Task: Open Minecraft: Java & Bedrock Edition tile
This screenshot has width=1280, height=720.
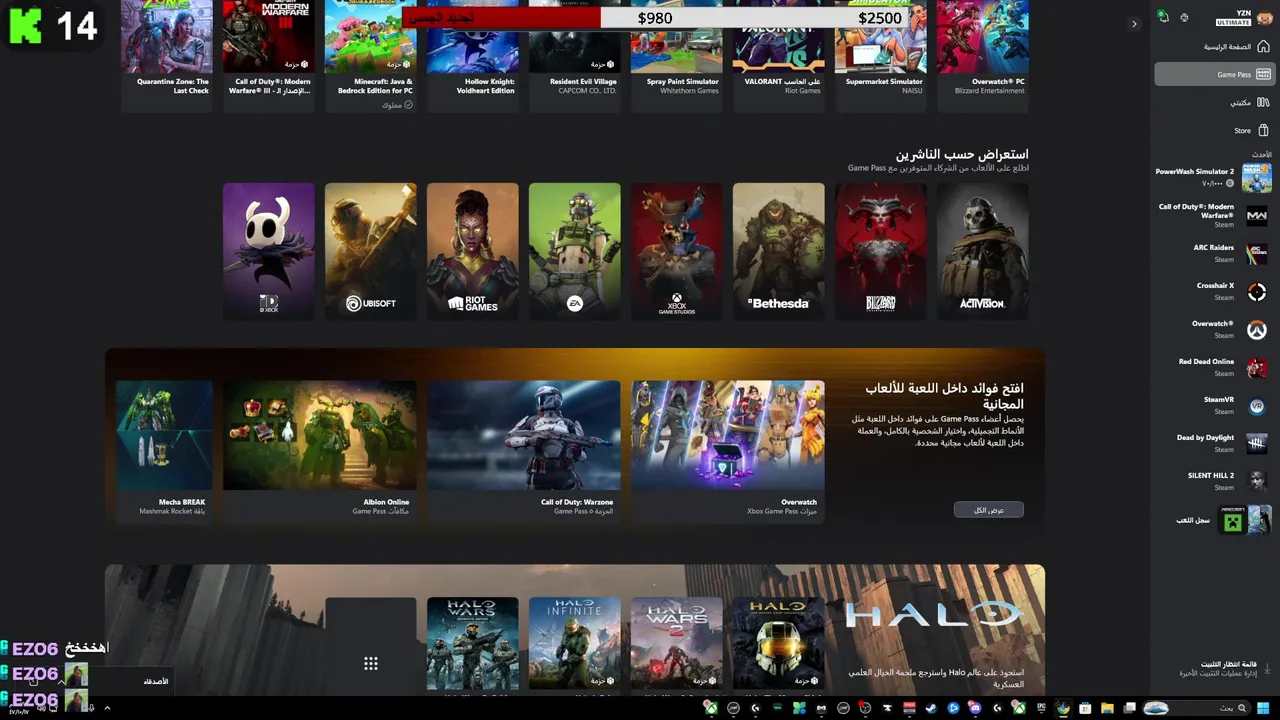Action: [x=370, y=55]
